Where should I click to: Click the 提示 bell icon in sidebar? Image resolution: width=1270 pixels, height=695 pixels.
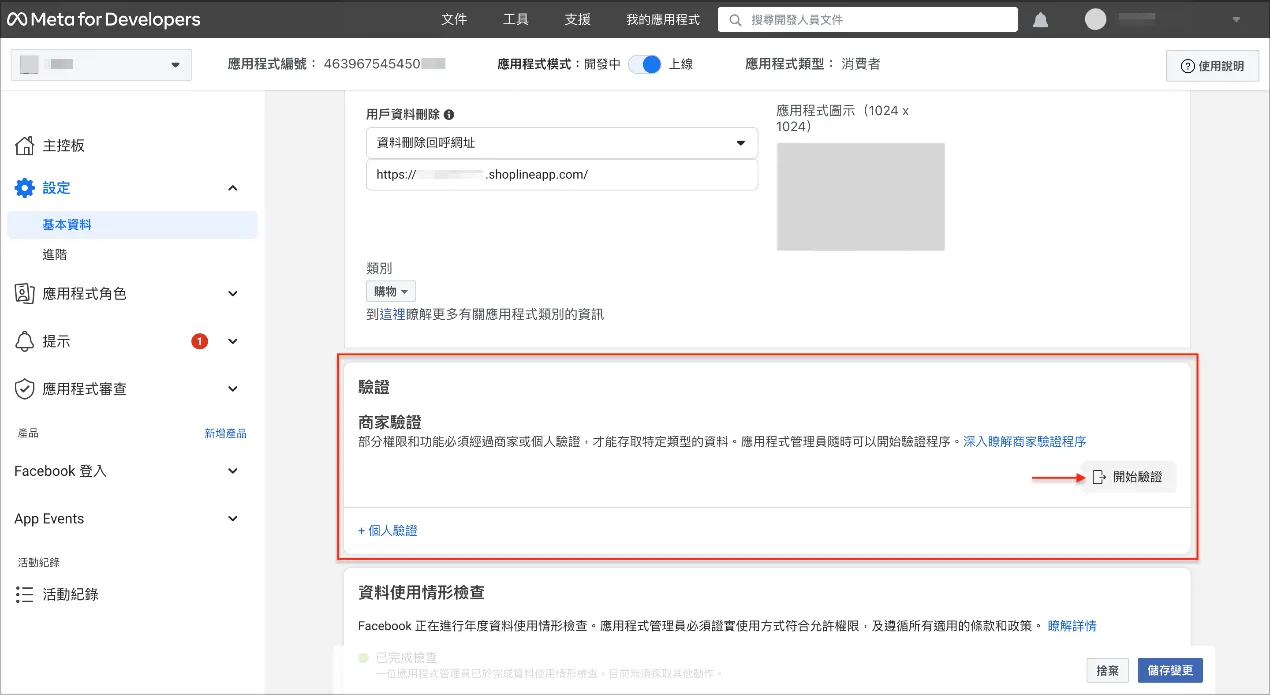click(x=25, y=342)
